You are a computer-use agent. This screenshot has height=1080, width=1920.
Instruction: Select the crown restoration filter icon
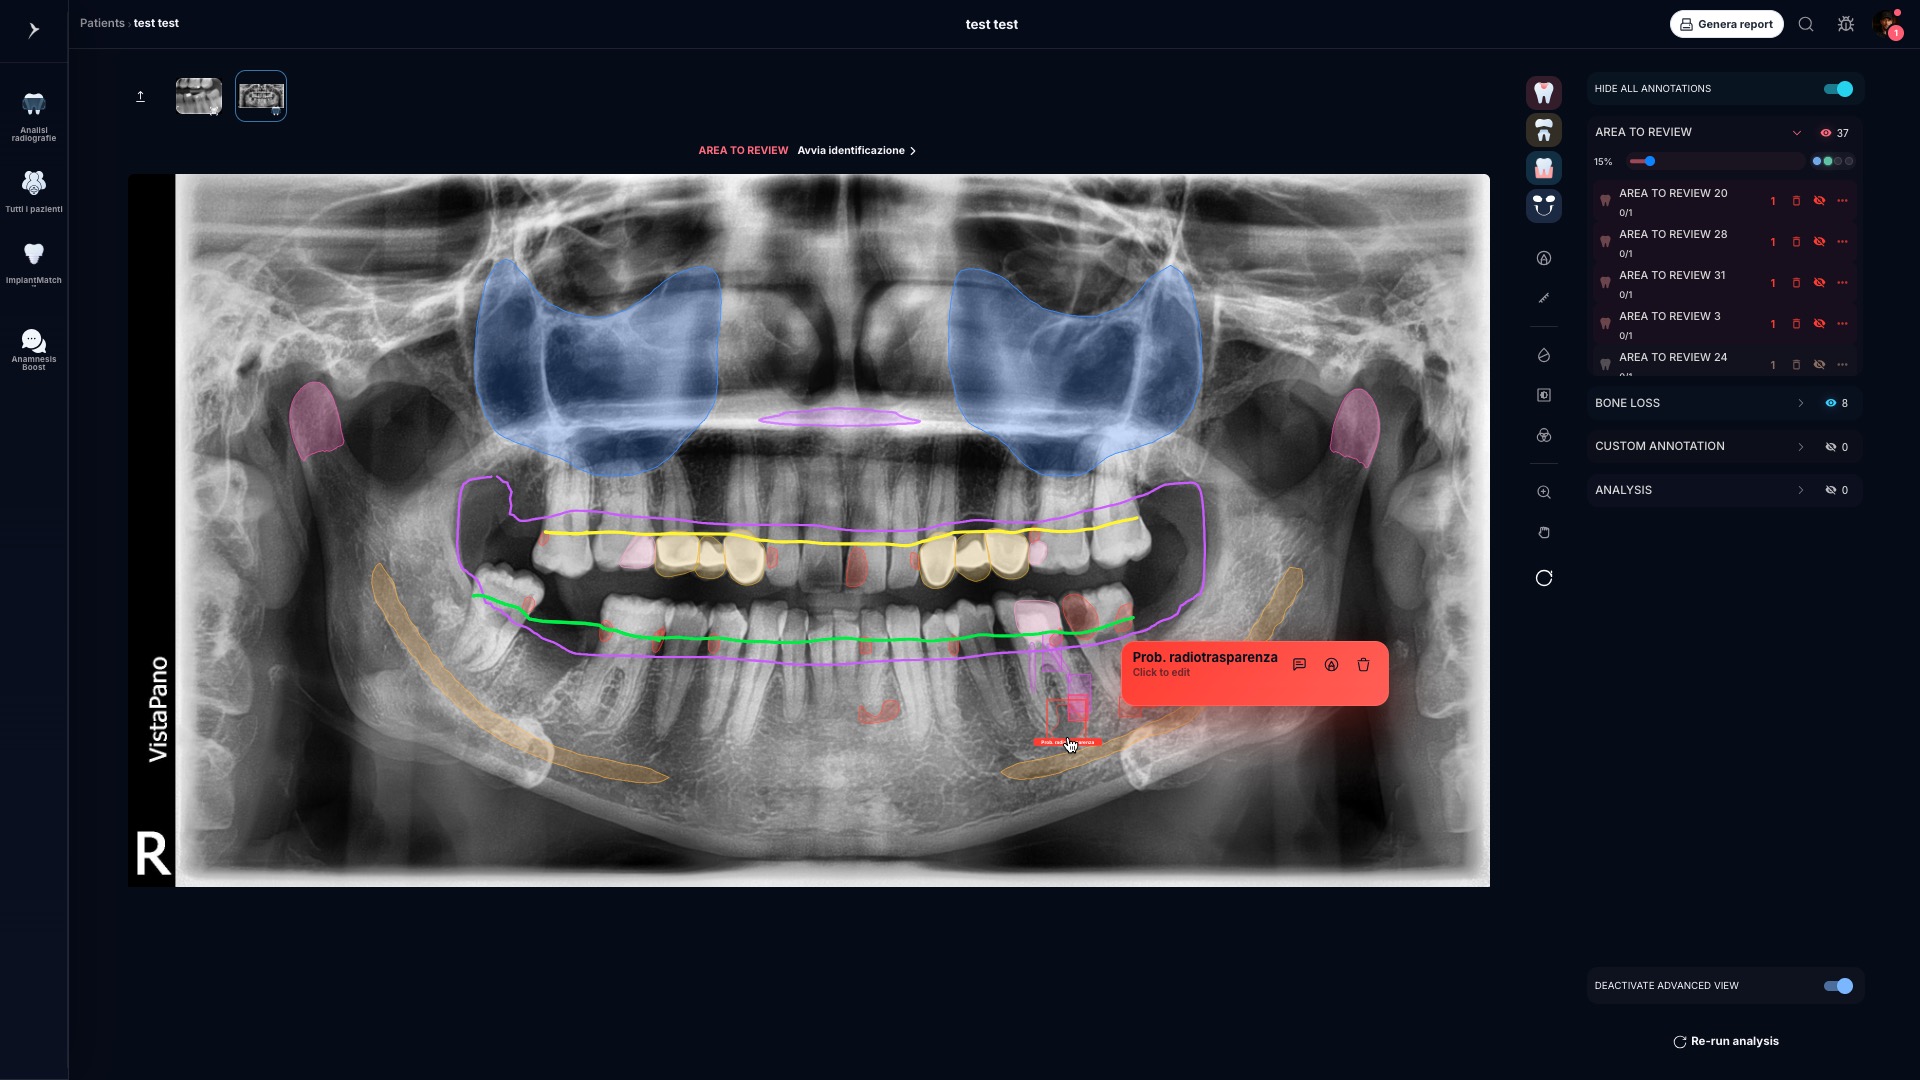coord(1544,130)
